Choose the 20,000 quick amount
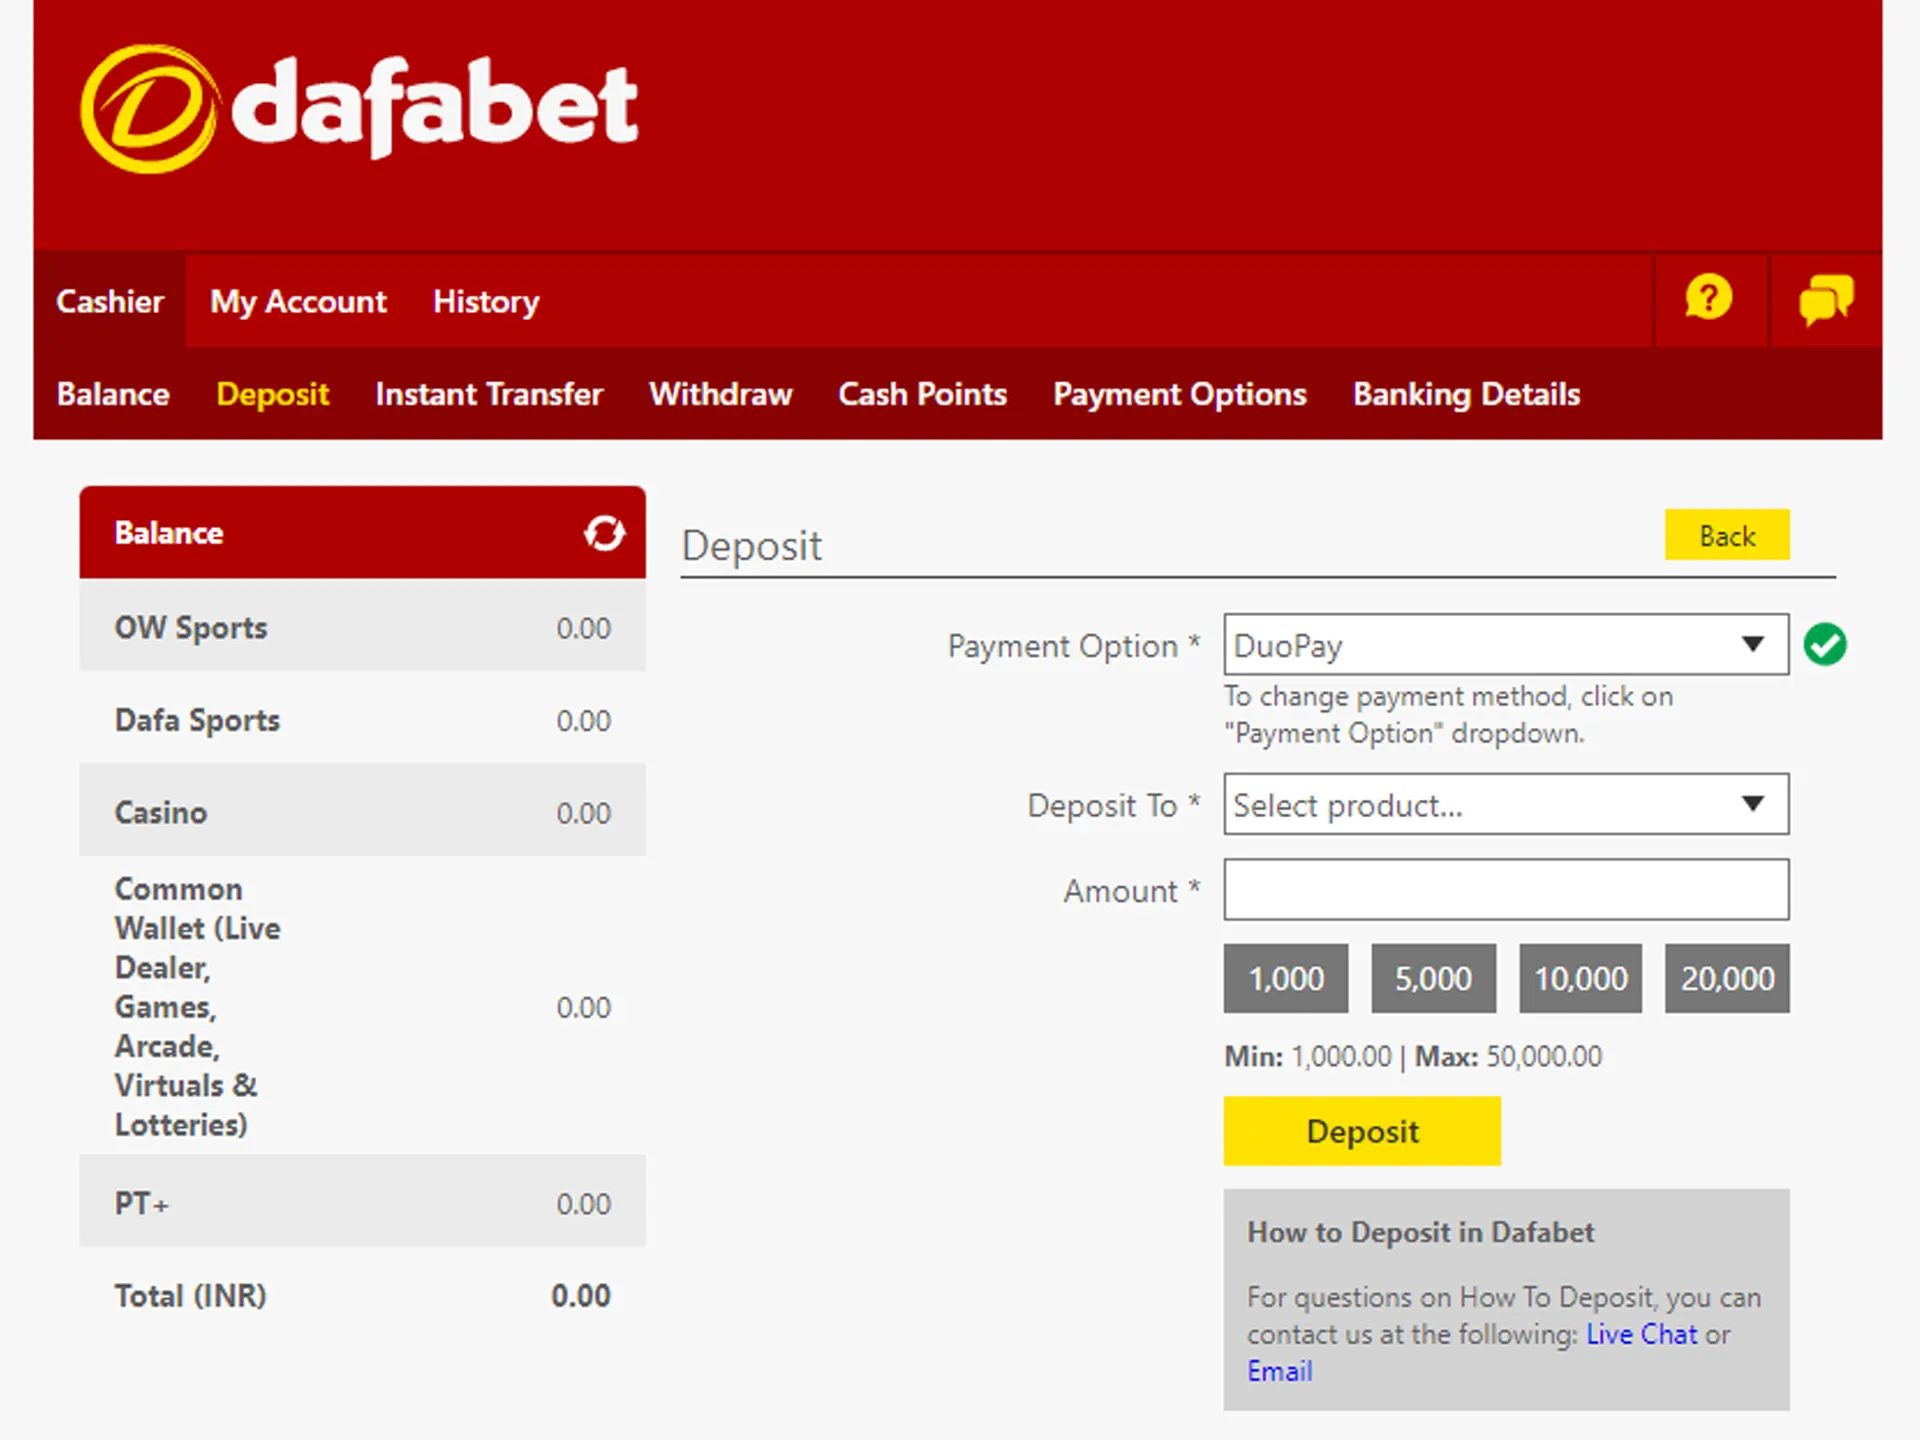This screenshot has width=1920, height=1440. [x=1727, y=978]
